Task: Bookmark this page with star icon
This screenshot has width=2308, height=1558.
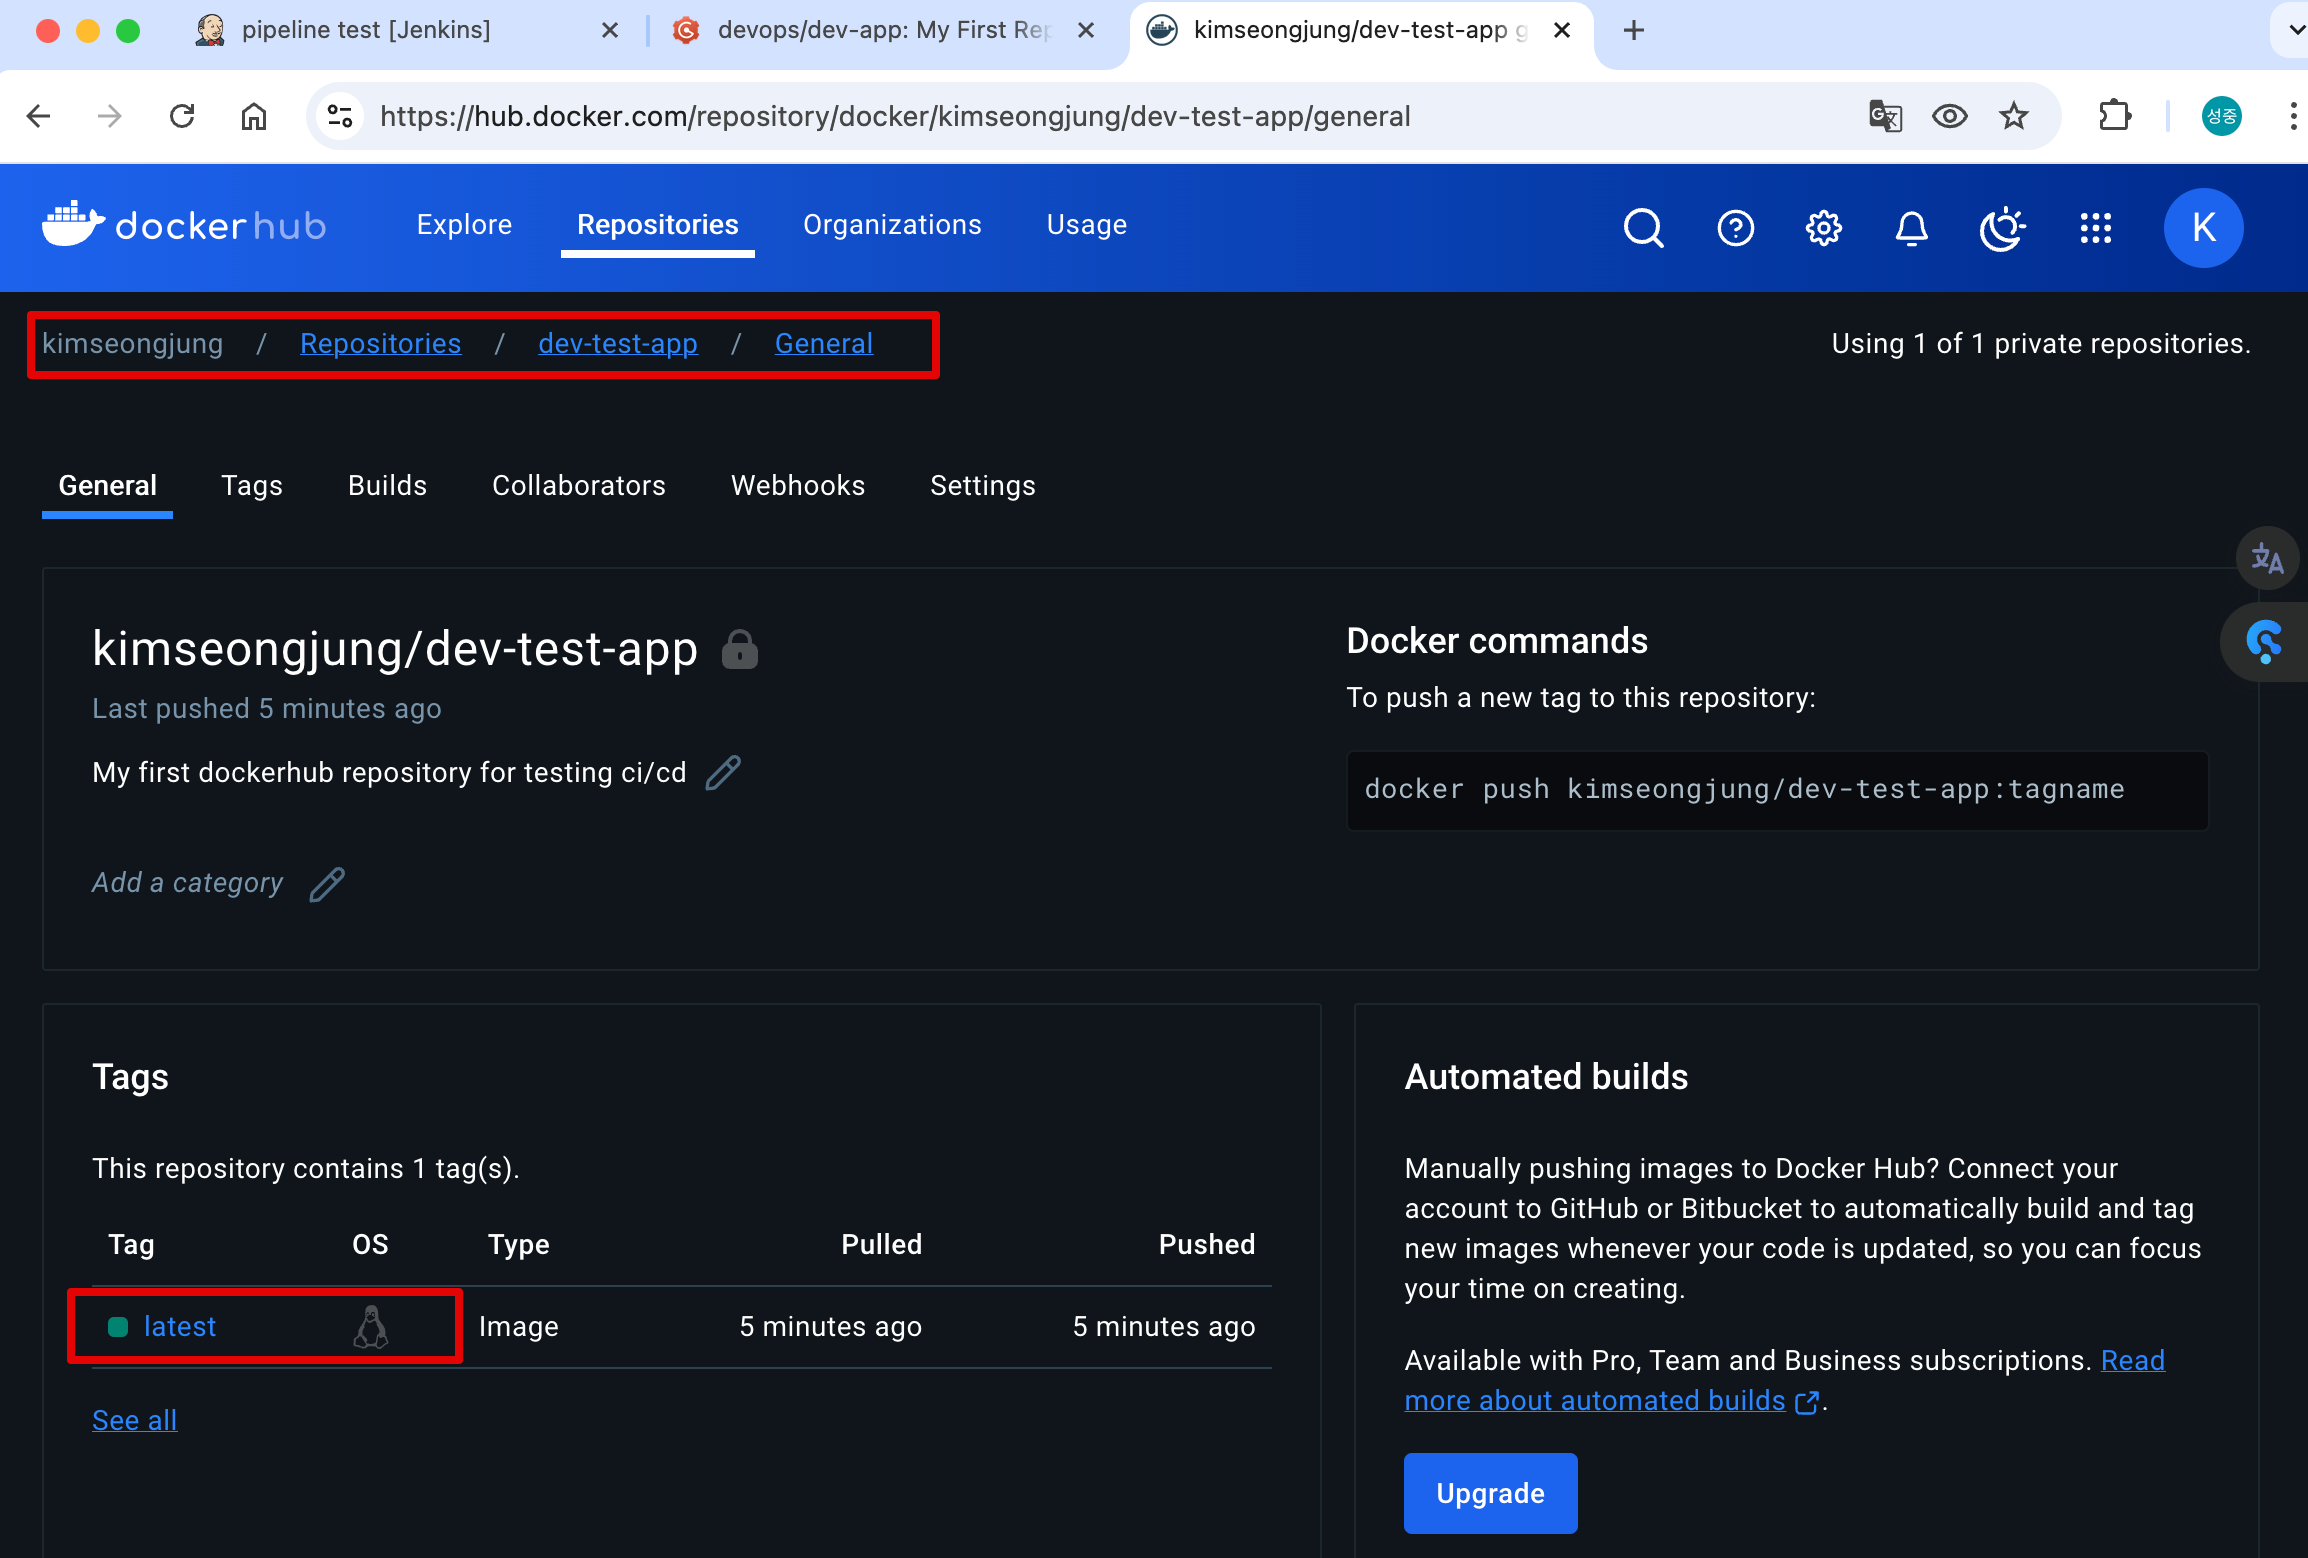Action: click(x=2013, y=116)
